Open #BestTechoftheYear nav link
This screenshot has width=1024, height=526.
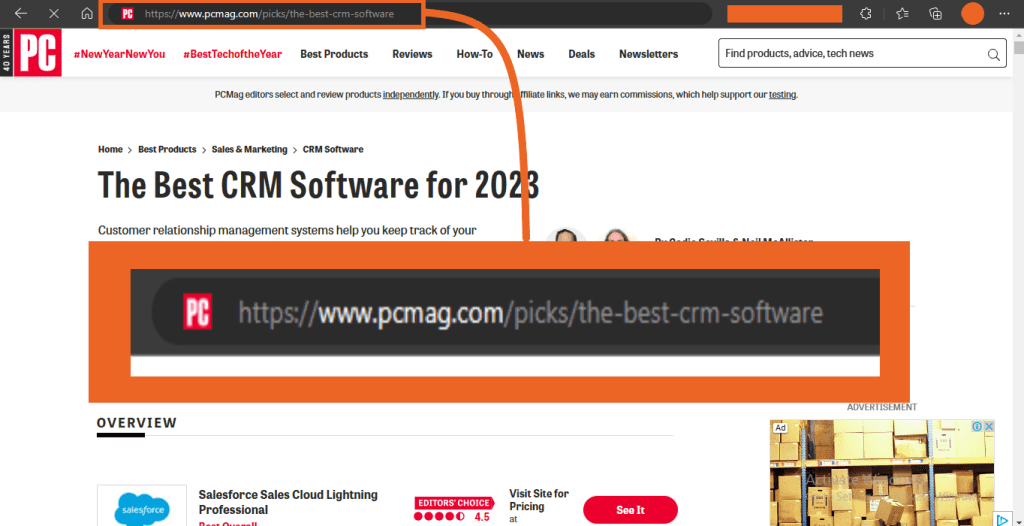click(232, 54)
